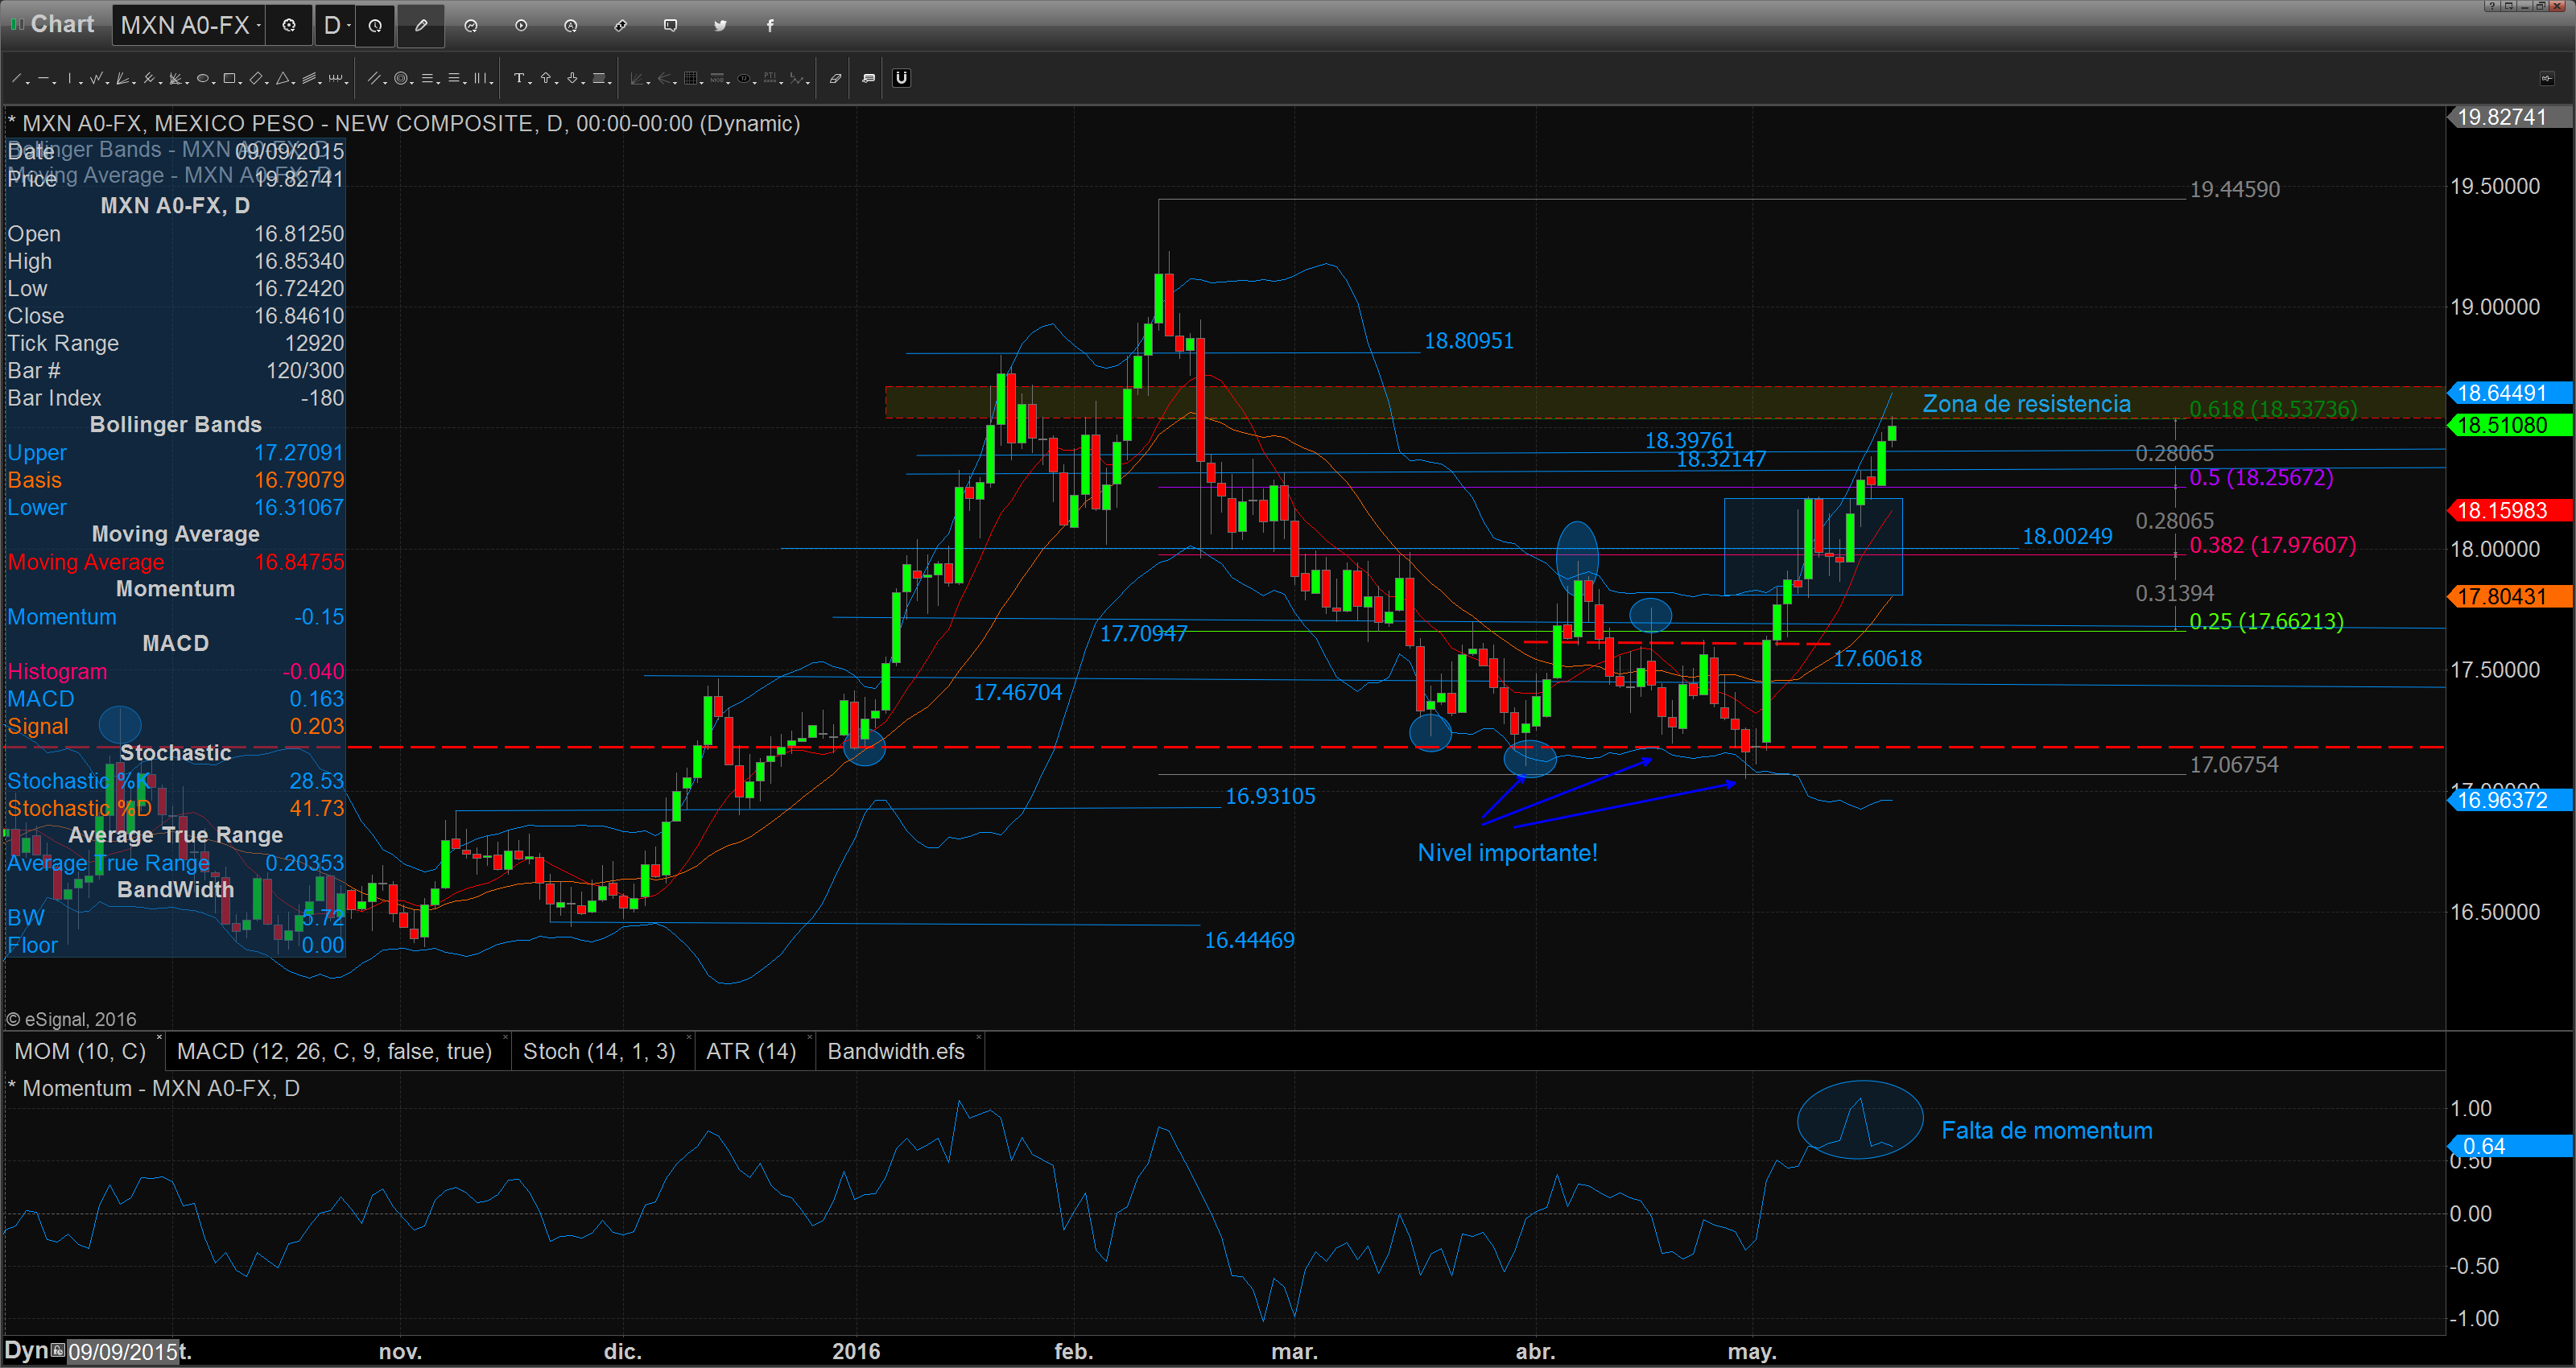The height and width of the screenshot is (1368, 2576).
Task: Click the blue 18.64491 price marker
Action: point(2510,393)
